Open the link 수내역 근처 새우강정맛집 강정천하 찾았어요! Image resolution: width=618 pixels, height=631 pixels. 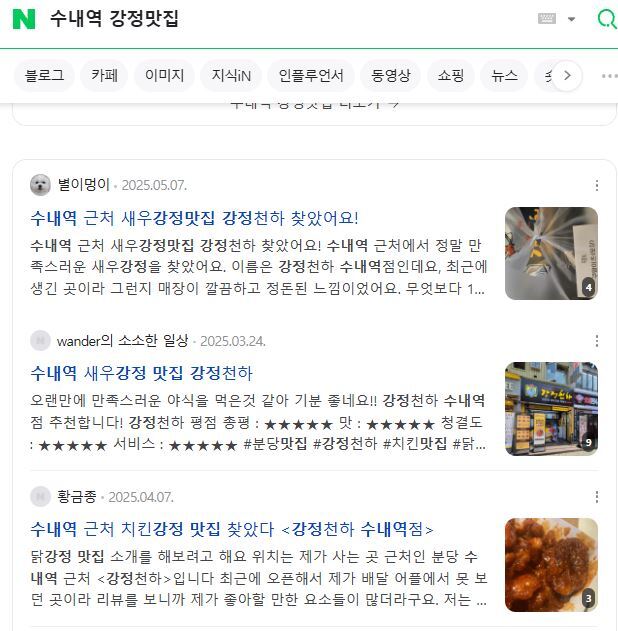coord(194,218)
